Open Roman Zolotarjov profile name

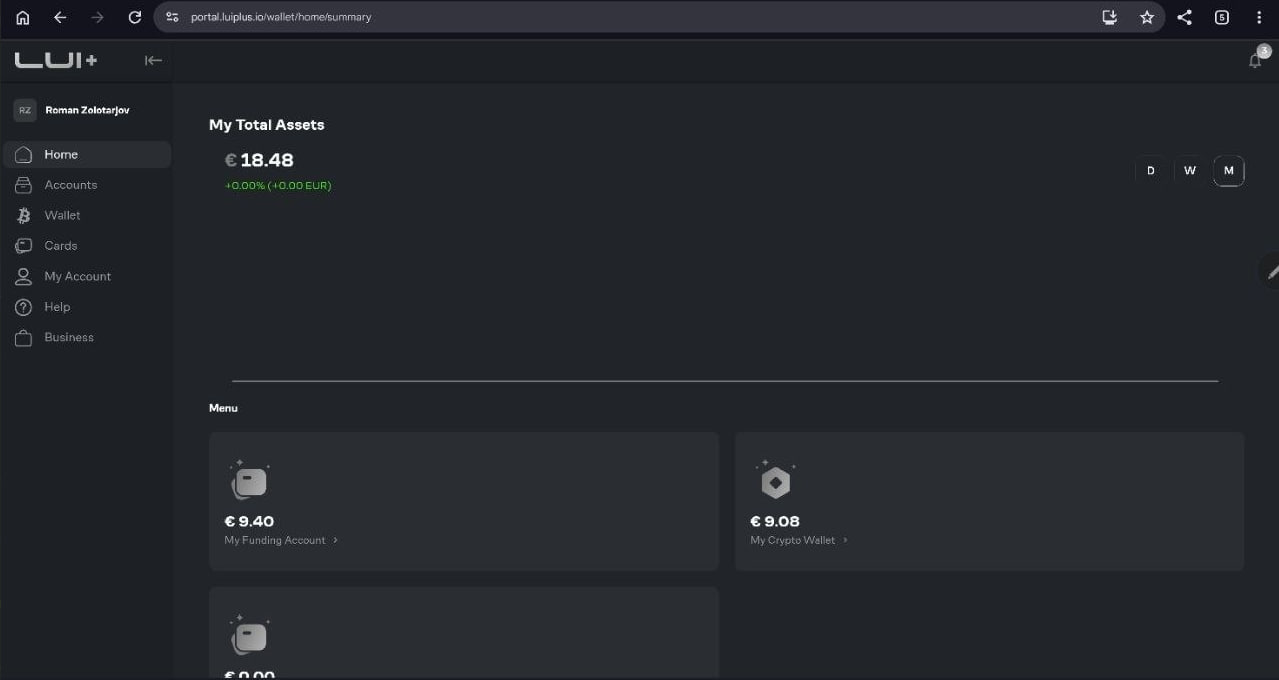click(87, 110)
